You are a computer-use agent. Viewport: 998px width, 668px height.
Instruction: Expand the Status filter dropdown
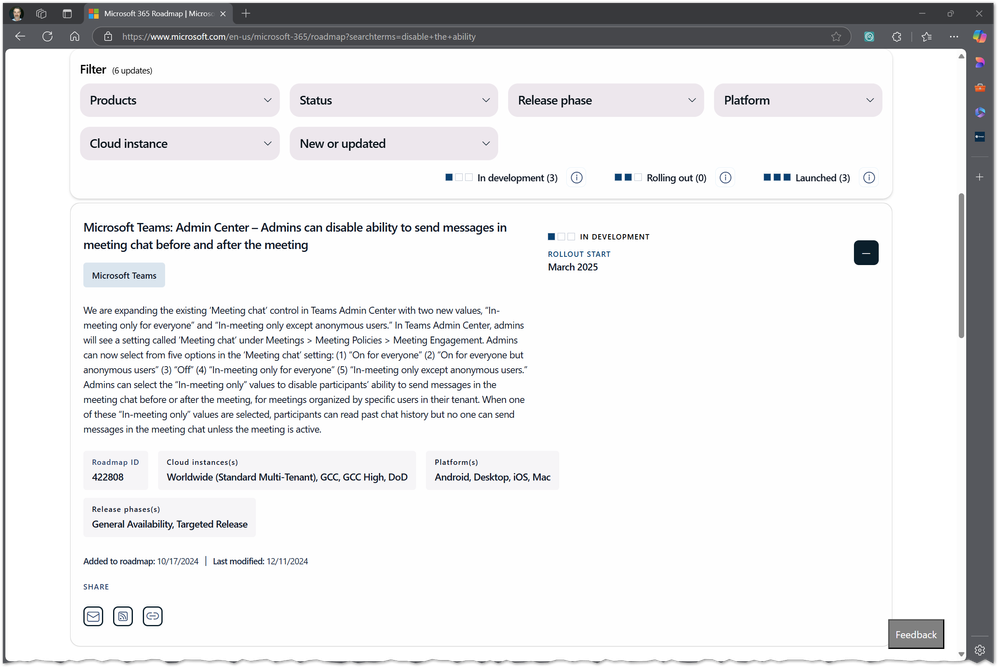coord(393,100)
